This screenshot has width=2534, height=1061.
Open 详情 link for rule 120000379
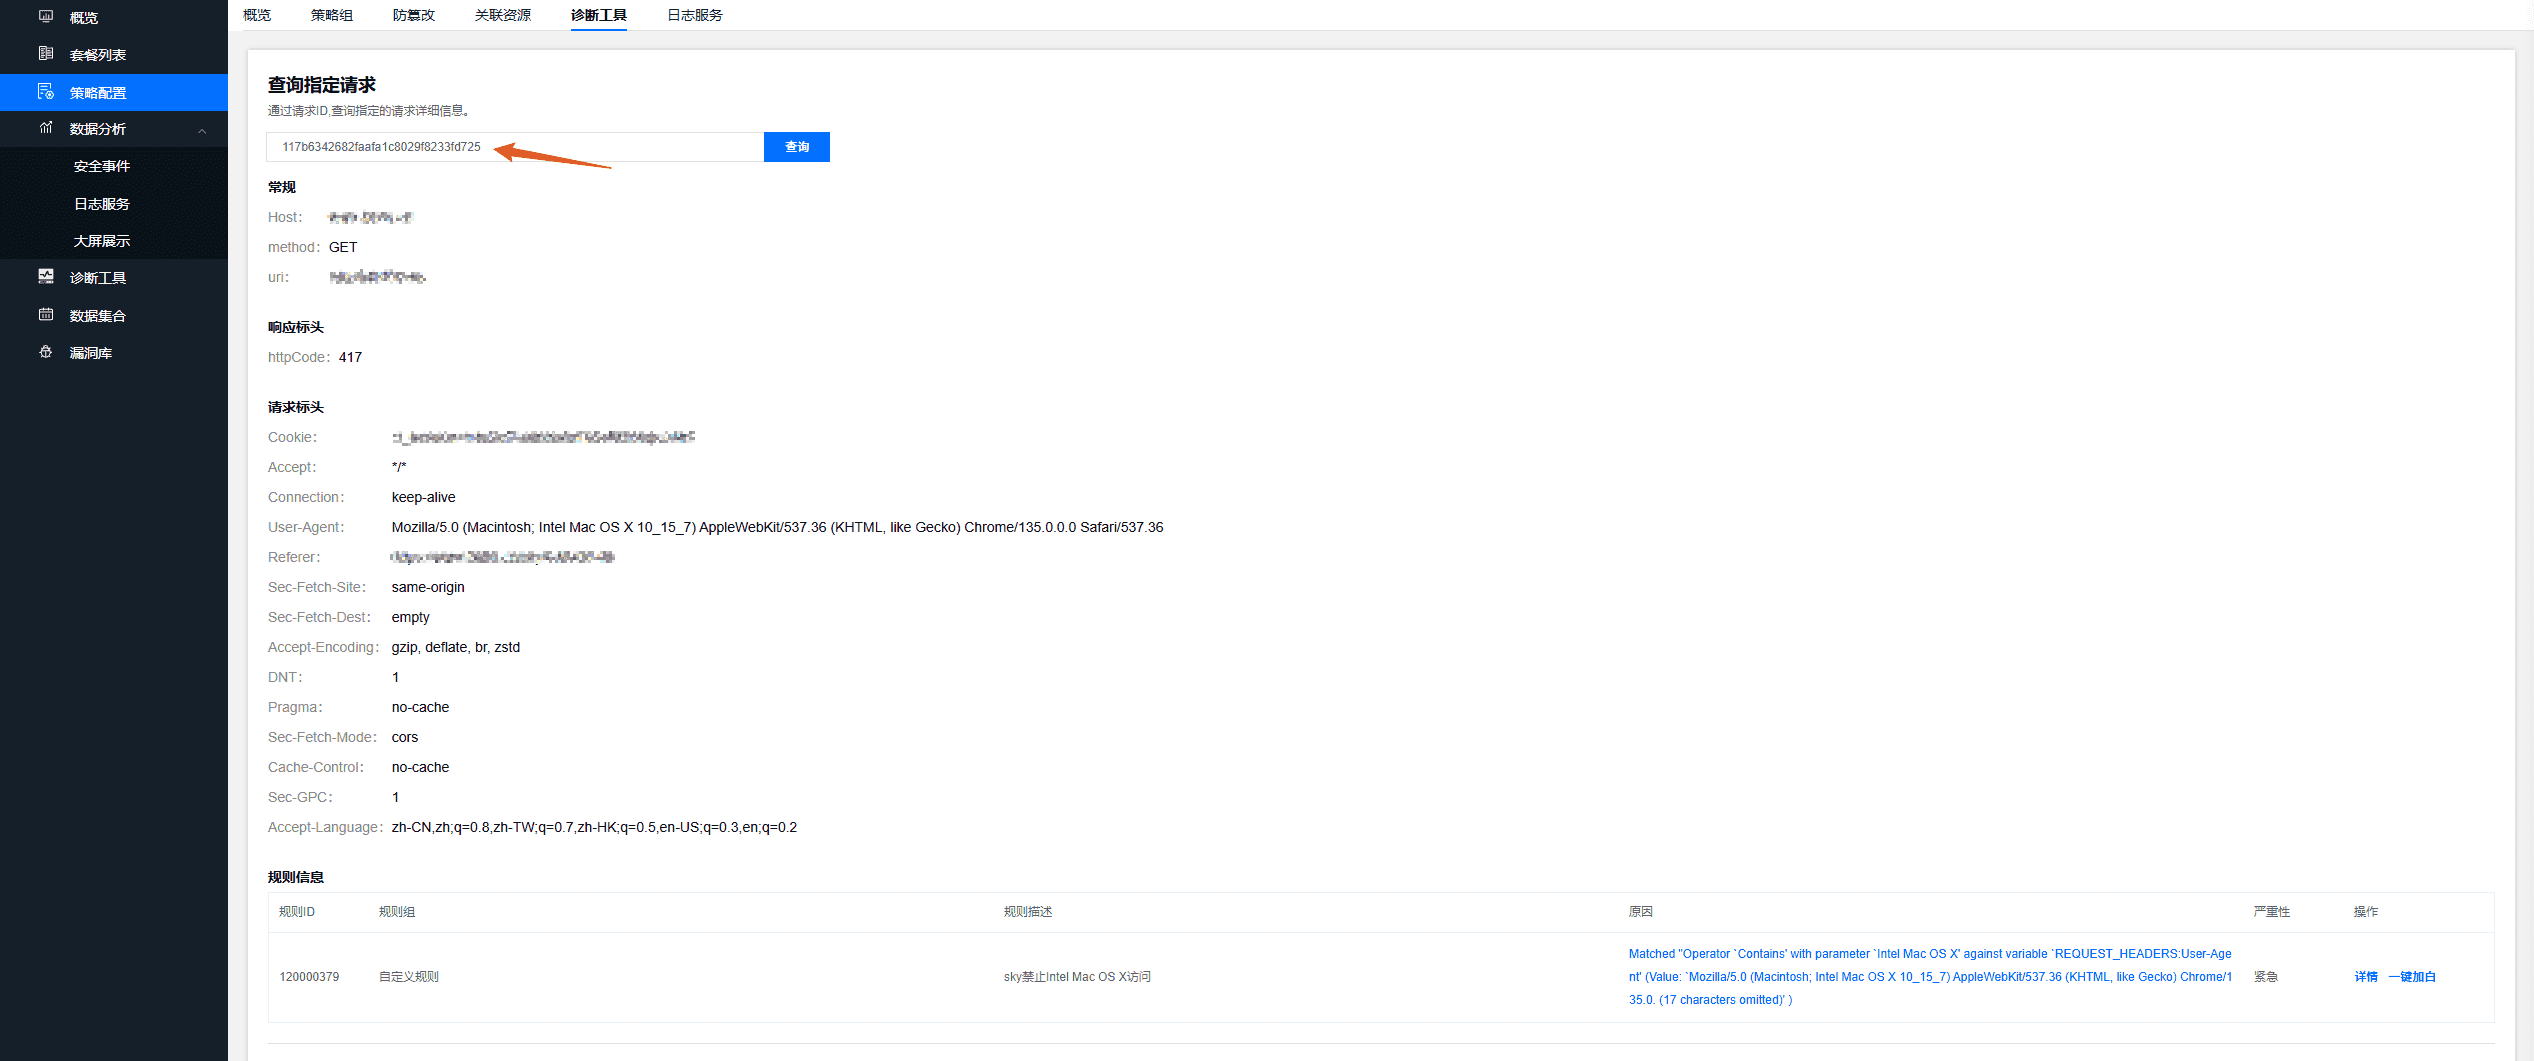click(2365, 977)
